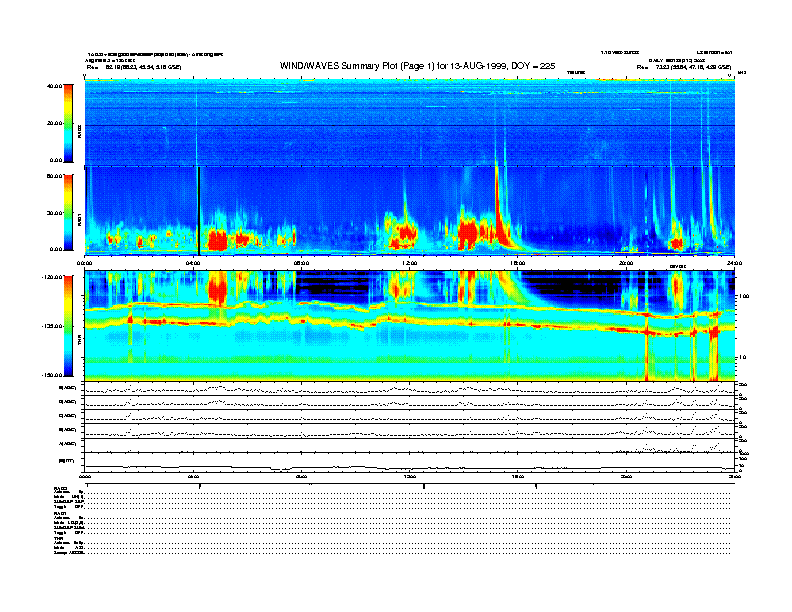
Task: Click the -150.00 tick on TNR scale
Action: coord(52,375)
